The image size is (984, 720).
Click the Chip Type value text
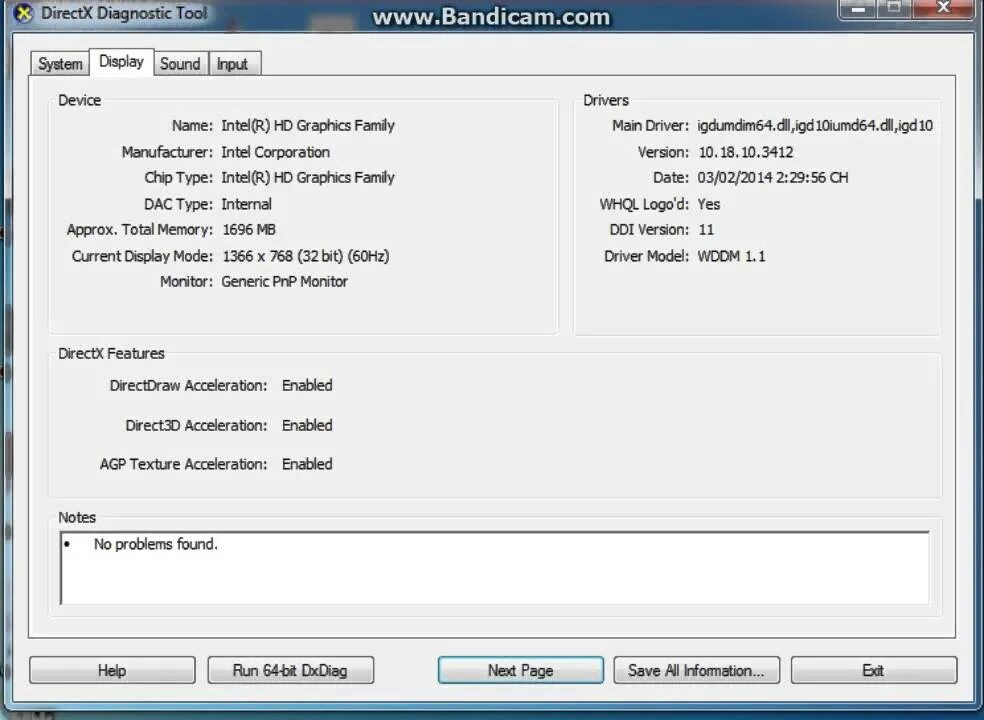pos(308,178)
